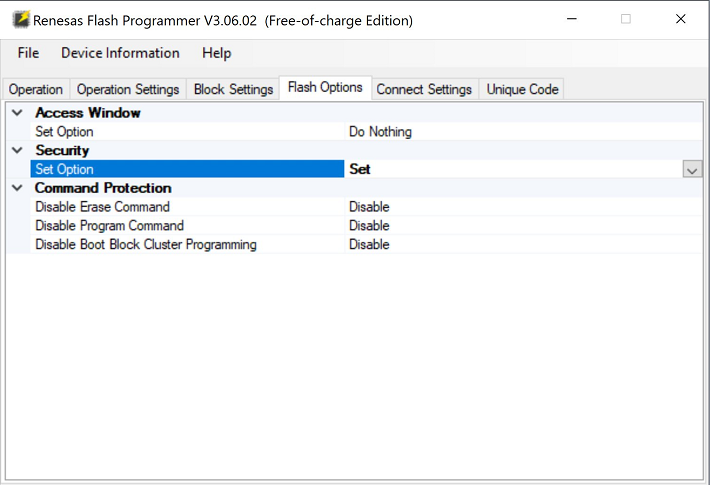Select the Flash Options tab
Screen dimensions: 710x485
click(x=325, y=87)
